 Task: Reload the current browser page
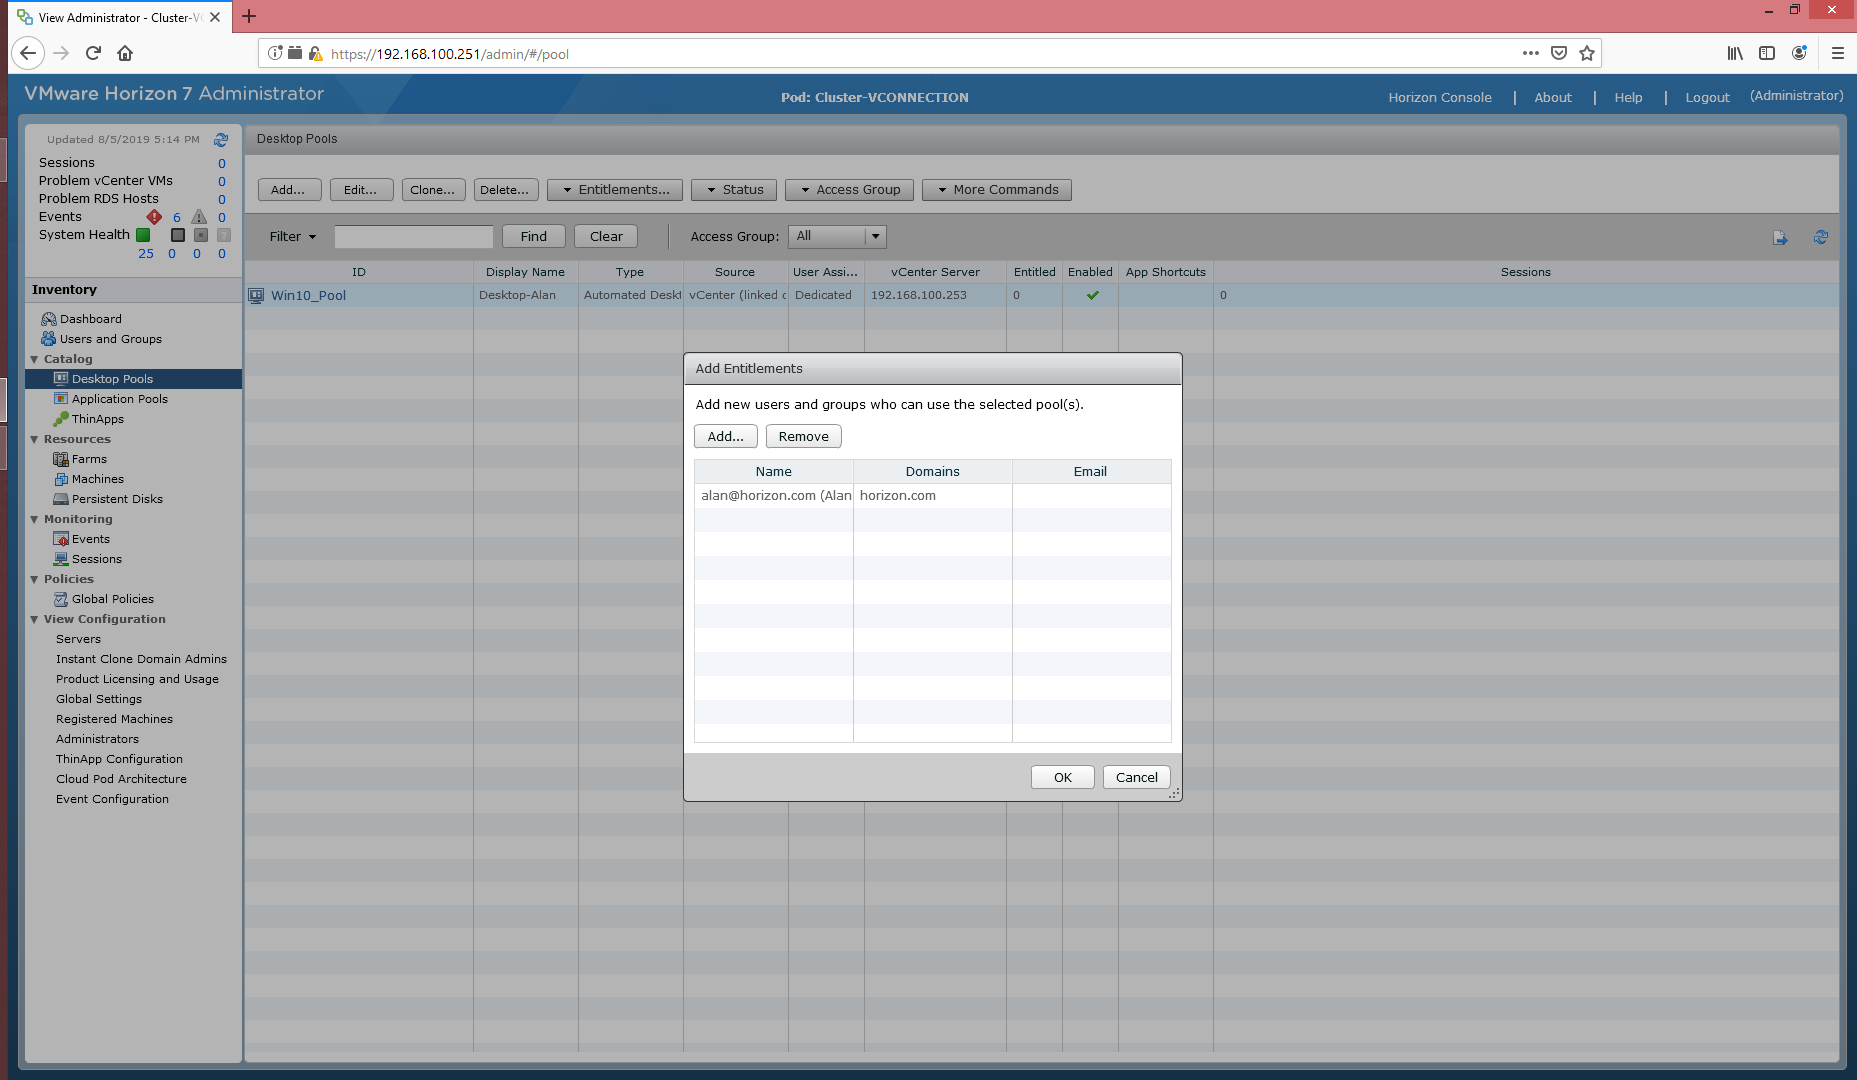click(x=93, y=54)
